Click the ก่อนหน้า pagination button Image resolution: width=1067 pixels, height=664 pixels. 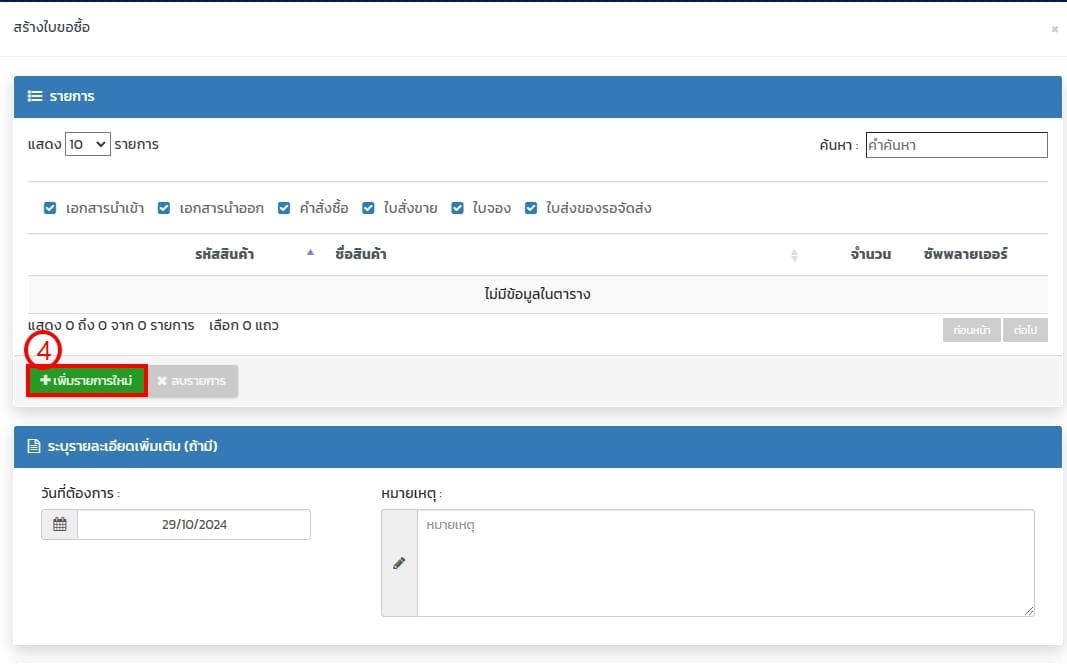click(x=971, y=330)
